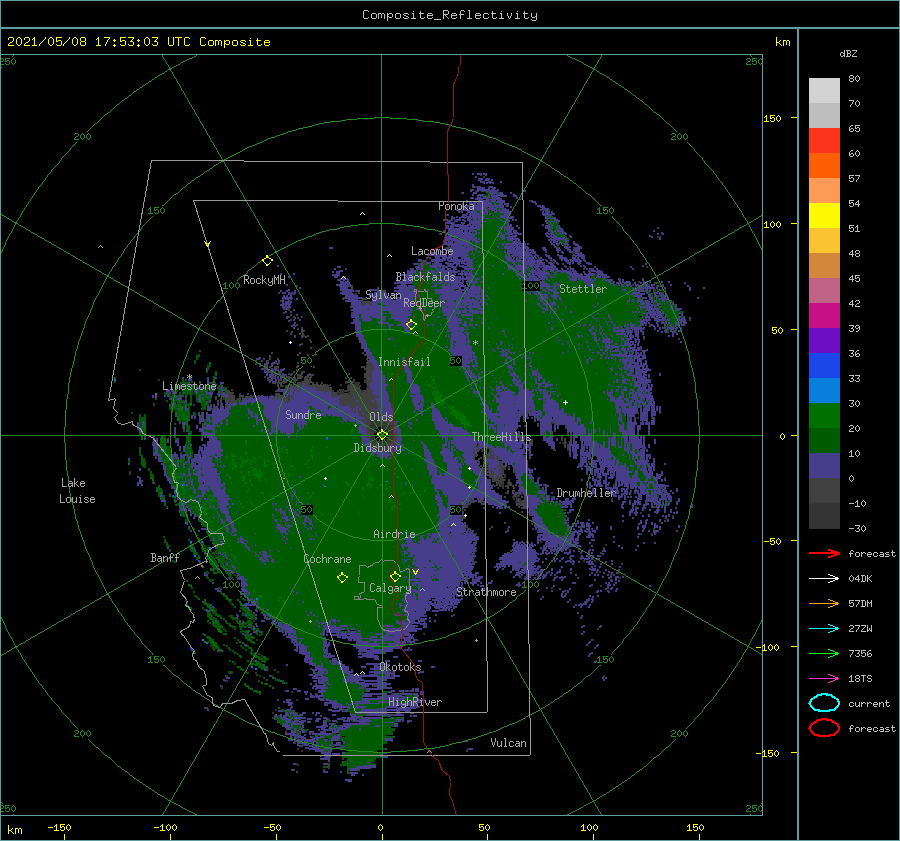Image resolution: width=900 pixels, height=841 pixels.
Task: Click the 'current' legend text
Action: coord(869,704)
